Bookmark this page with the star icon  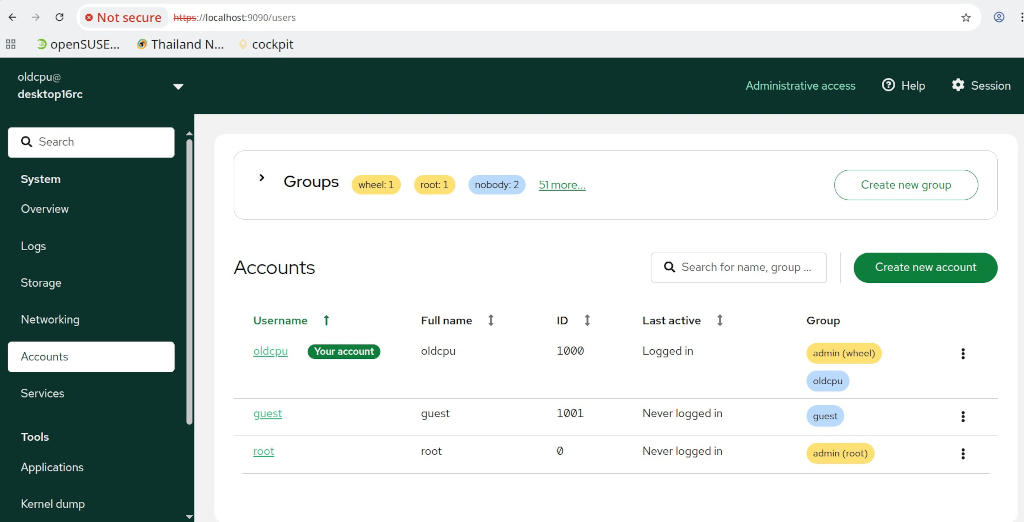point(965,17)
